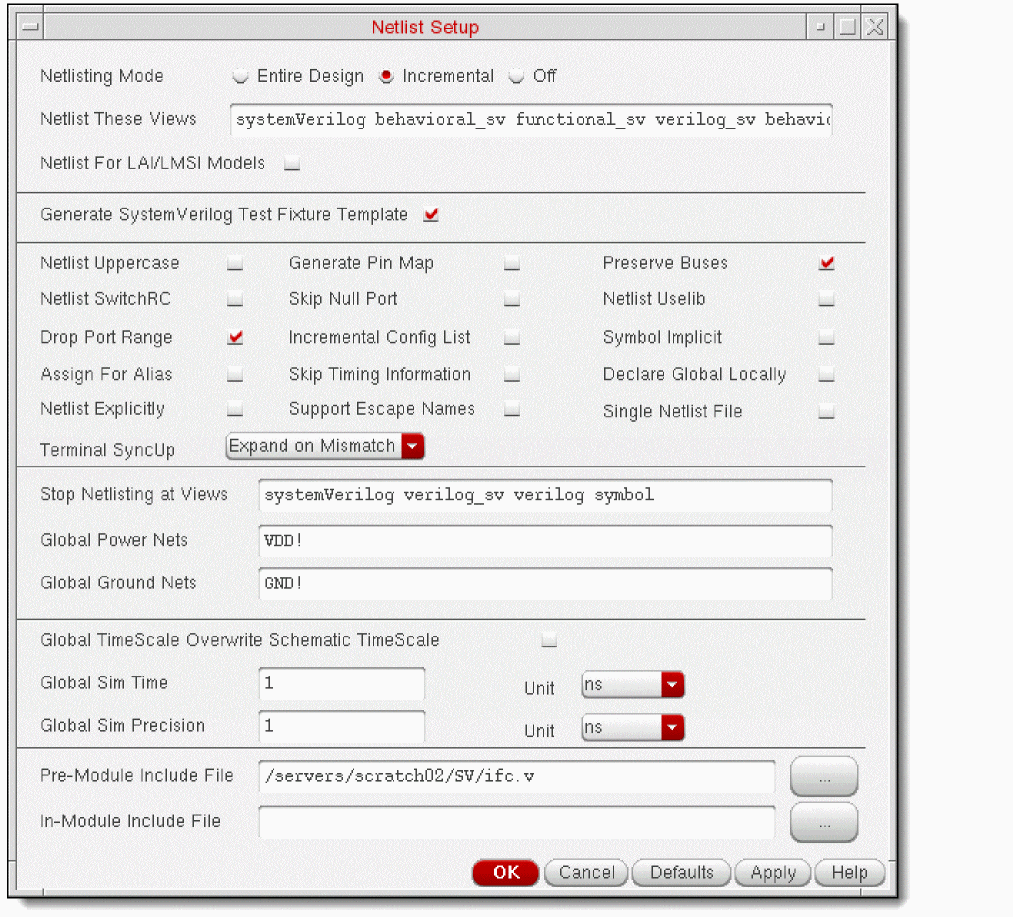Browse for Pre-Module Include File
The width and height of the screenshot is (1013, 917).
(x=823, y=777)
